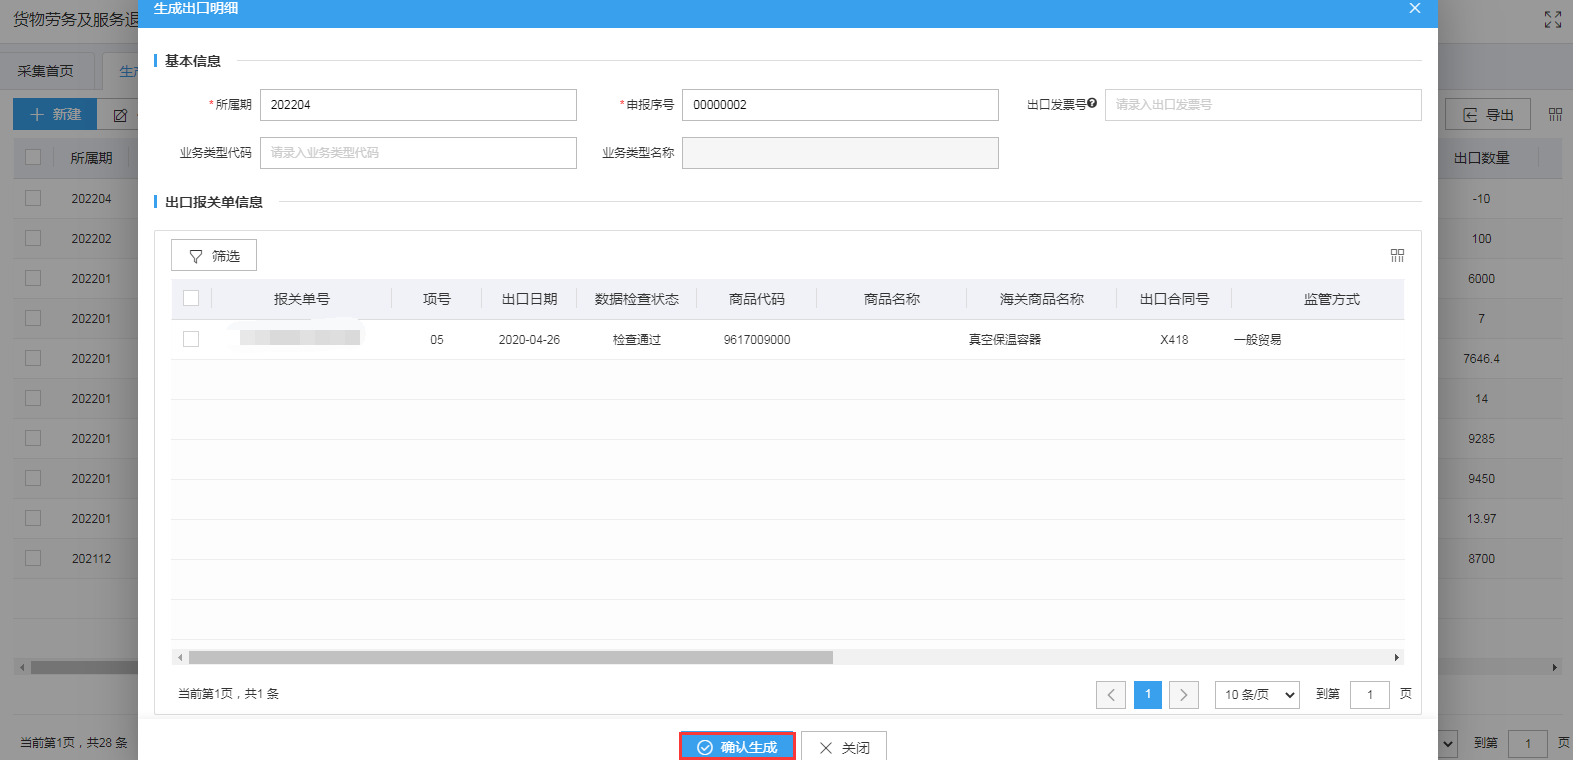The width and height of the screenshot is (1573, 760).
Task: Select all rows via header checkbox
Action: click(x=191, y=298)
